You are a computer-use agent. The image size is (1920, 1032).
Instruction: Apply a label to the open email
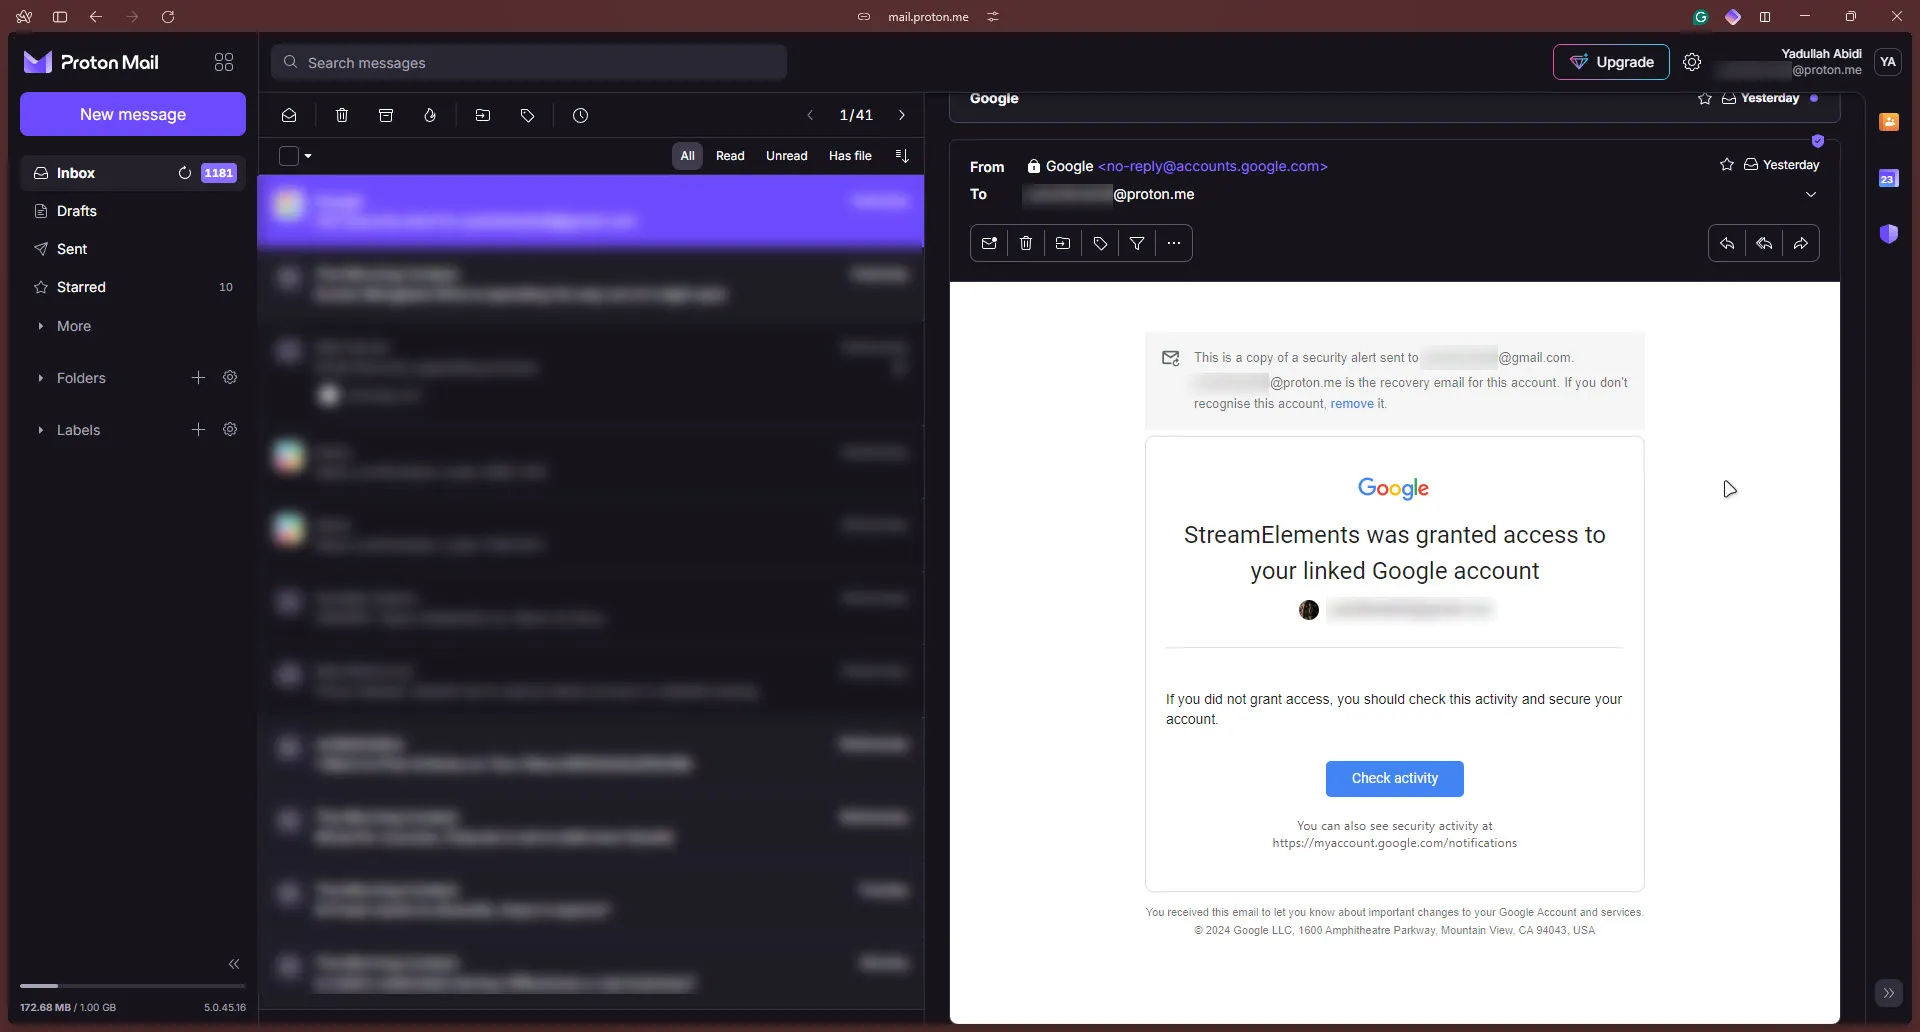[1101, 243]
